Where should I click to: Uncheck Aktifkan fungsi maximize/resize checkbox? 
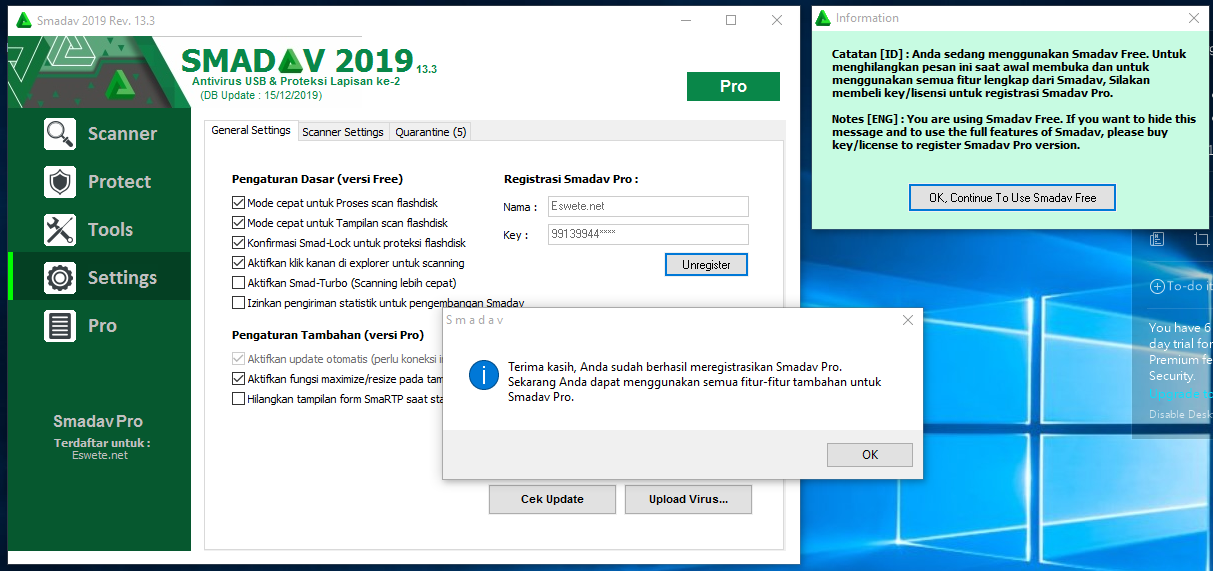pos(238,379)
